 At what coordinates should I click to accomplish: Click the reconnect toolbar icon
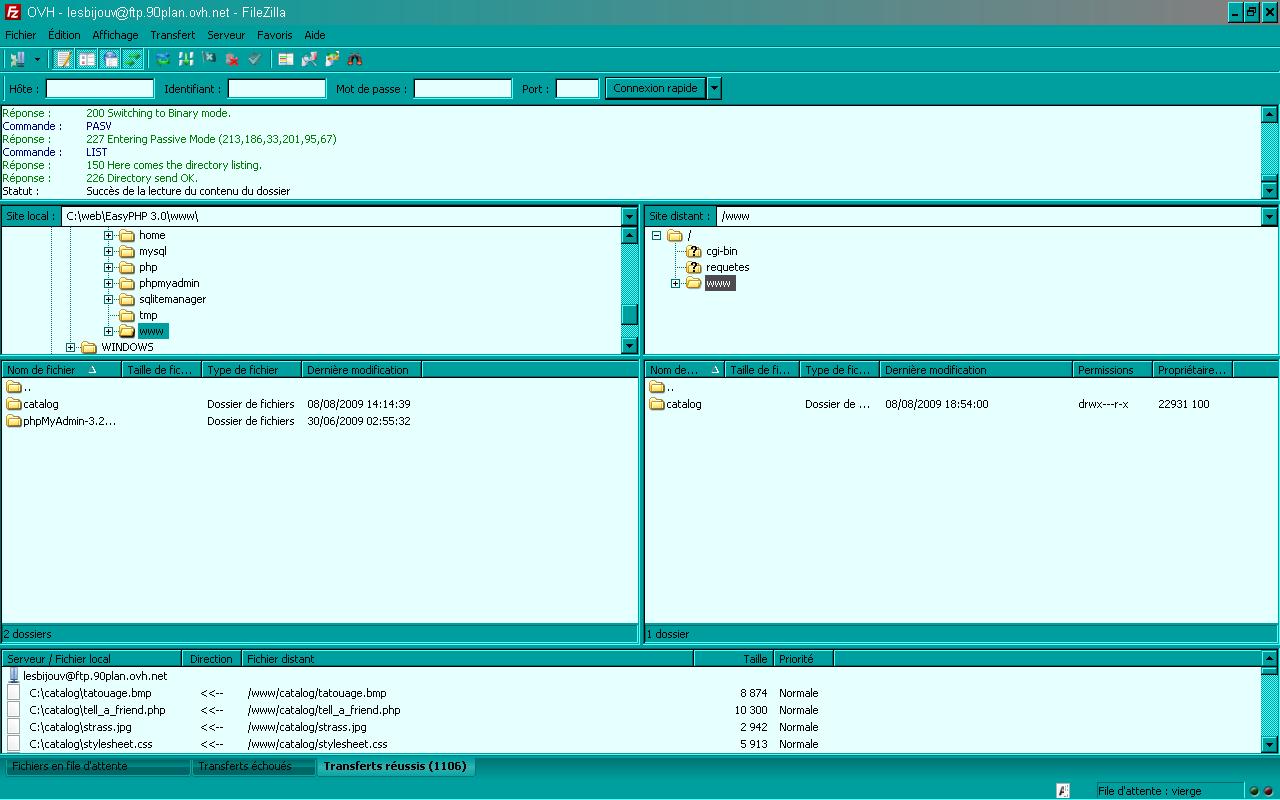(255, 59)
